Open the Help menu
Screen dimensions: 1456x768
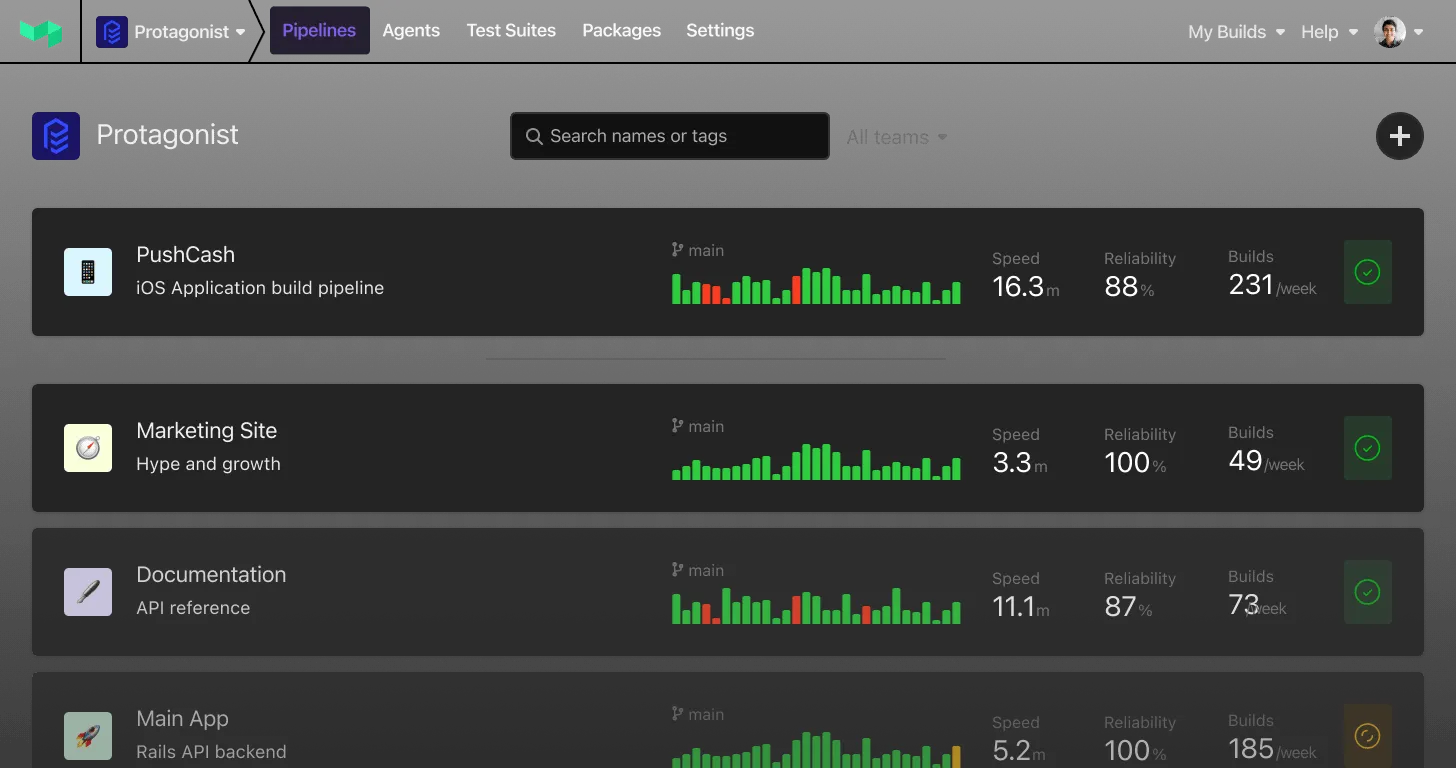(1329, 32)
